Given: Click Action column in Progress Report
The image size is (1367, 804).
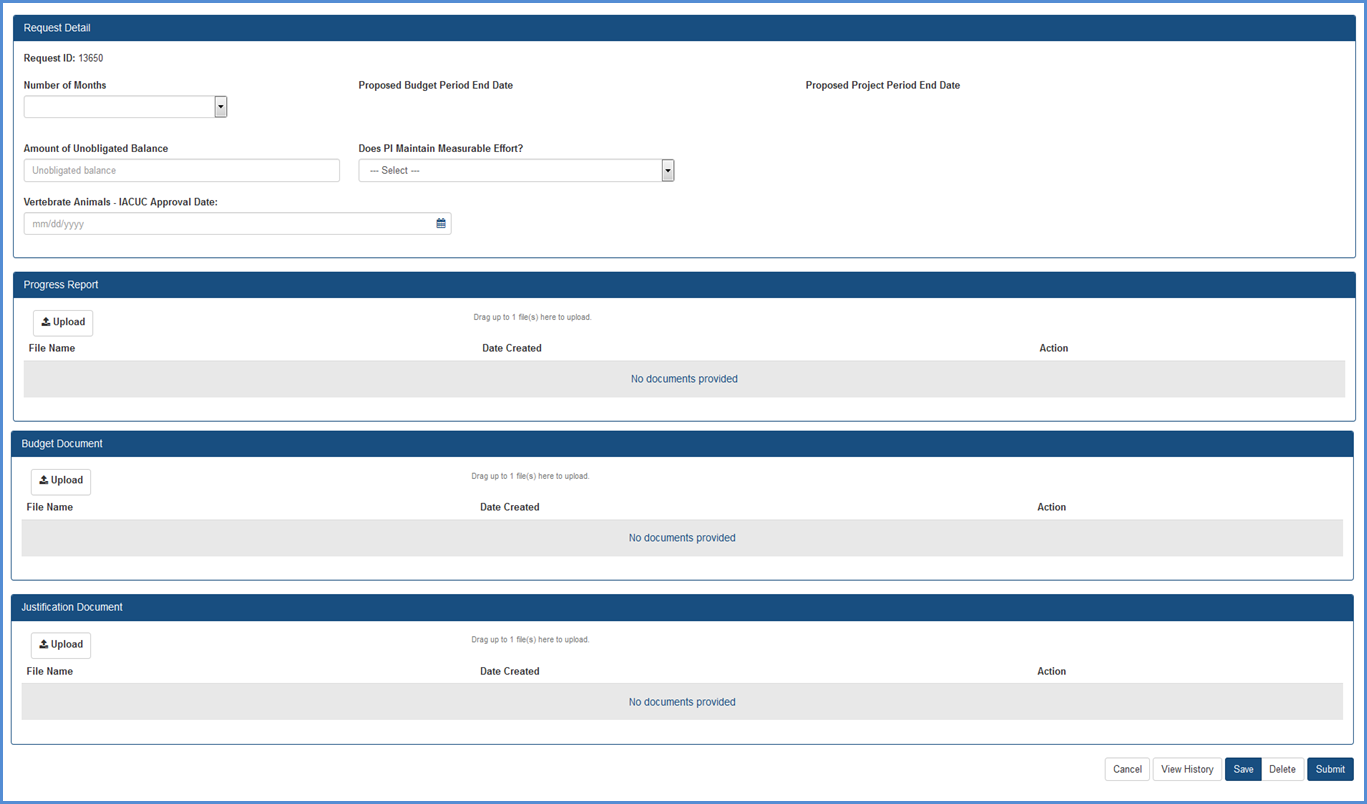Looking at the screenshot, I should point(1054,348).
